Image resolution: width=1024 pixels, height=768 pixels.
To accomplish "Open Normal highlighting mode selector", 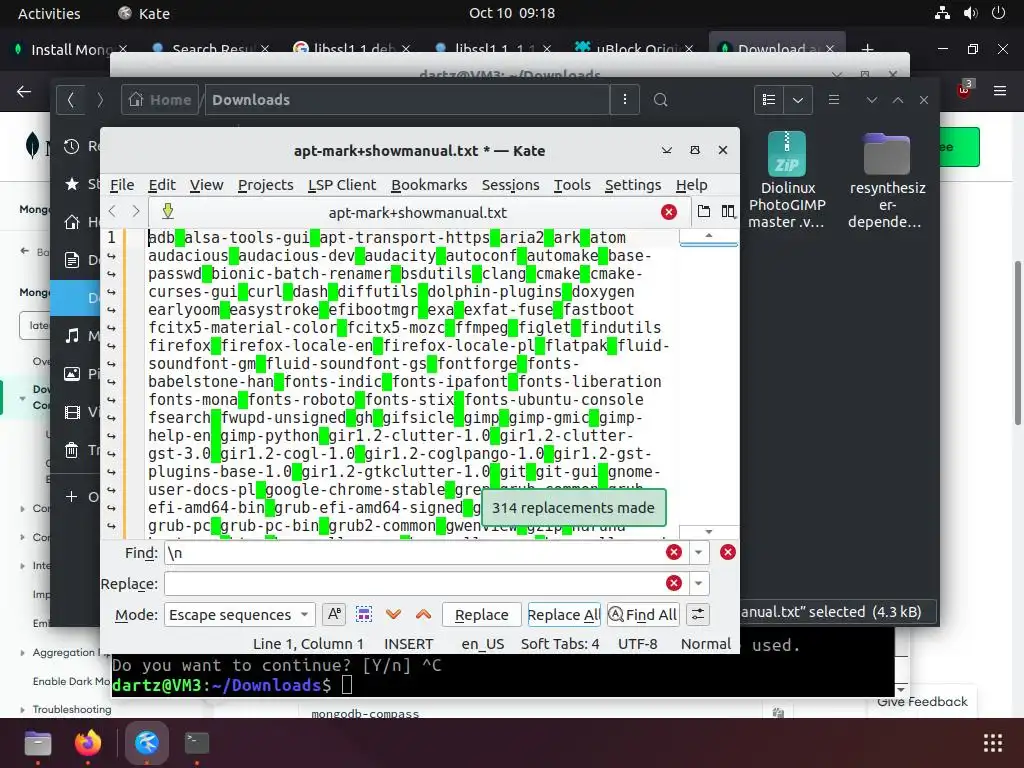I will [x=706, y=644].
